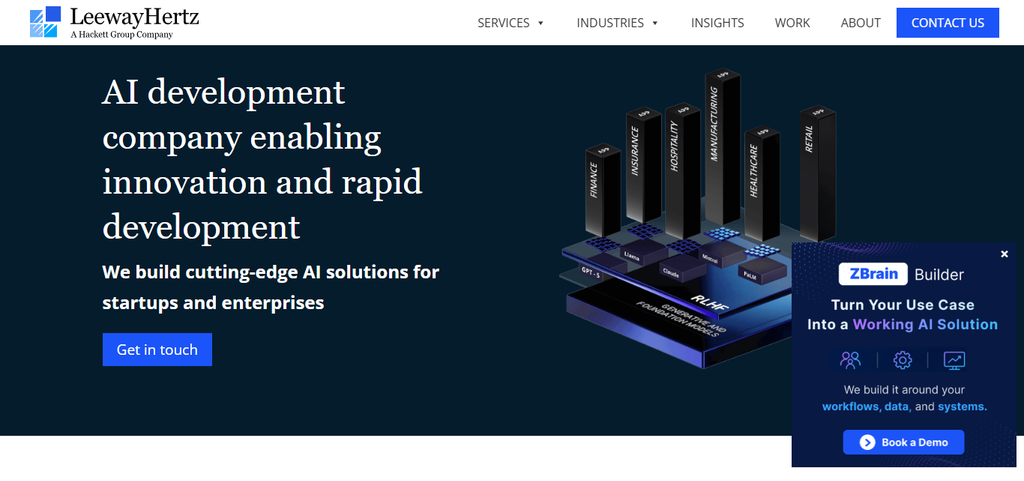Click the ZBrain logo badge
Image resolution: width=1024 pixels, height=481 pixels.
tap(873, 274)
